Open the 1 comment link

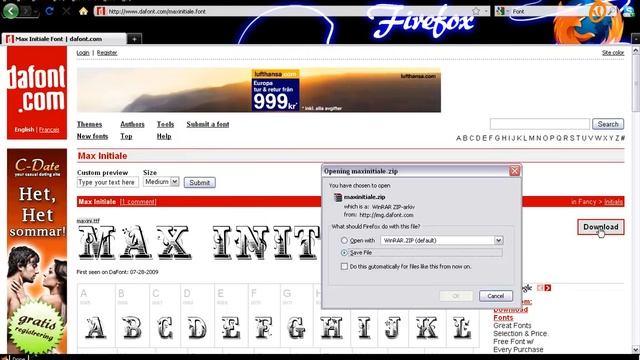pyautogui.click(x=138, y=202)
